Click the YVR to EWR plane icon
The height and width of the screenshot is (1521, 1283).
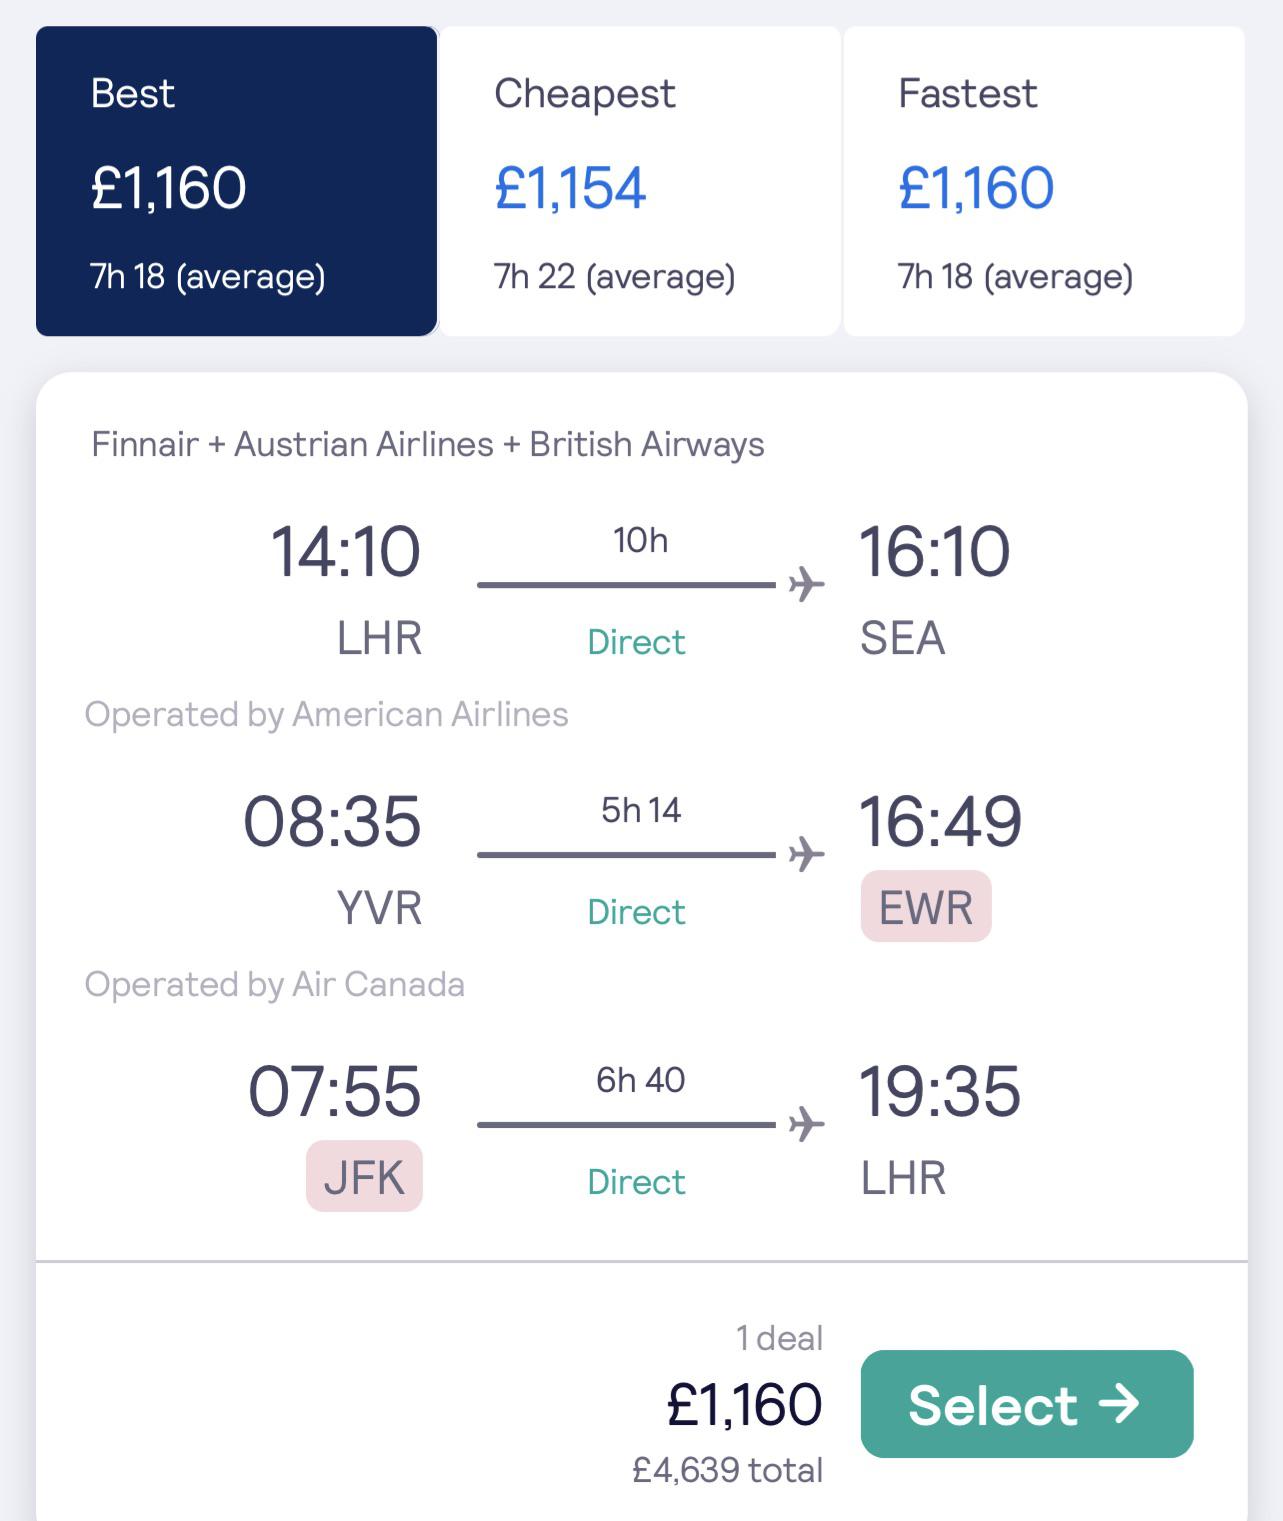tap(806, 854)
